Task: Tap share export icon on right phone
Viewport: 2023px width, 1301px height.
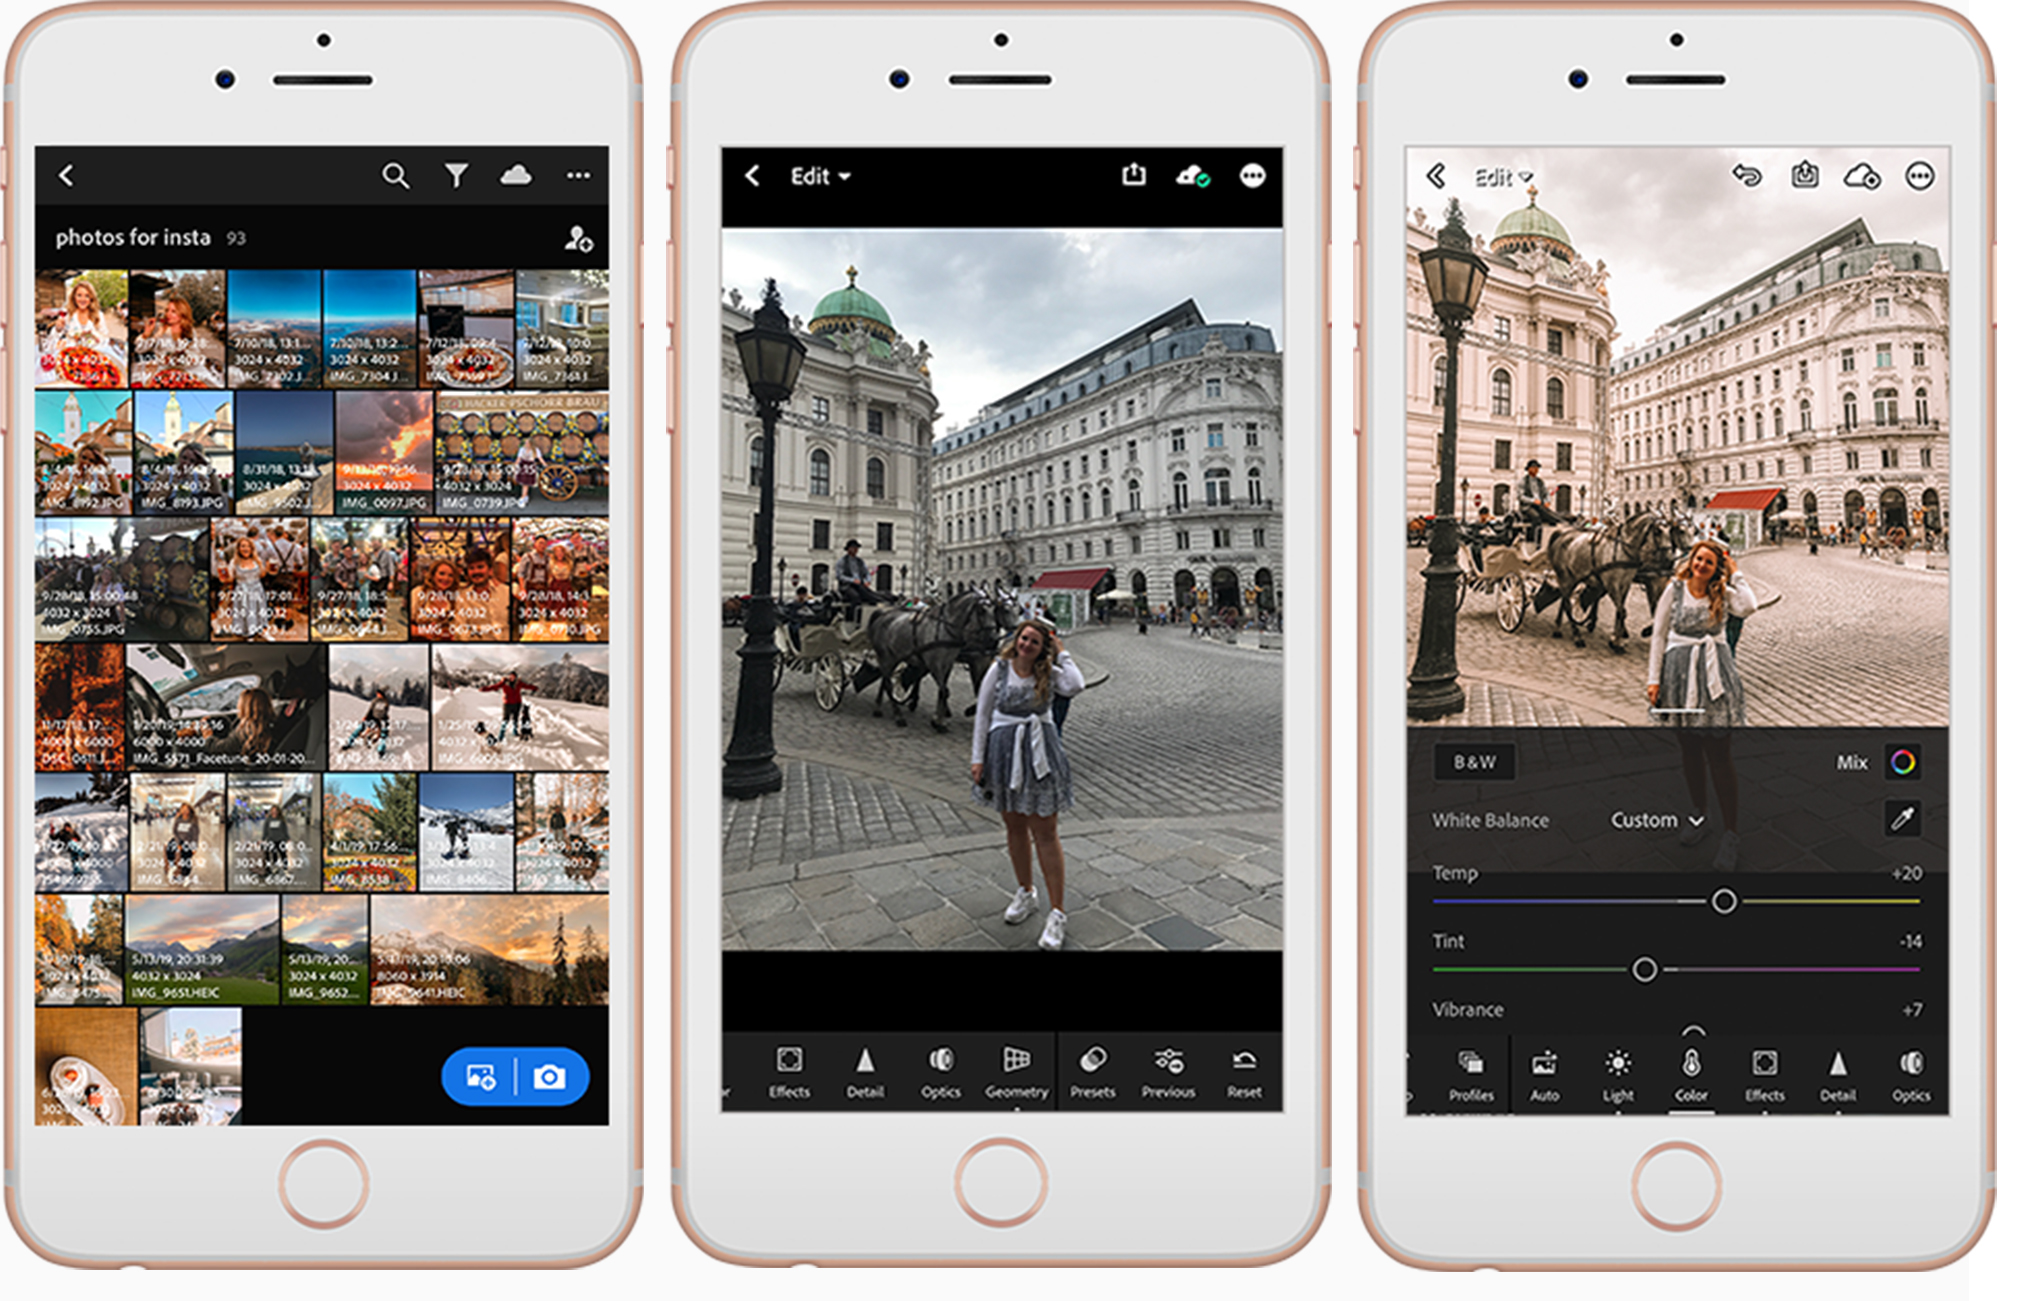Action: [x=1805, y=176]
